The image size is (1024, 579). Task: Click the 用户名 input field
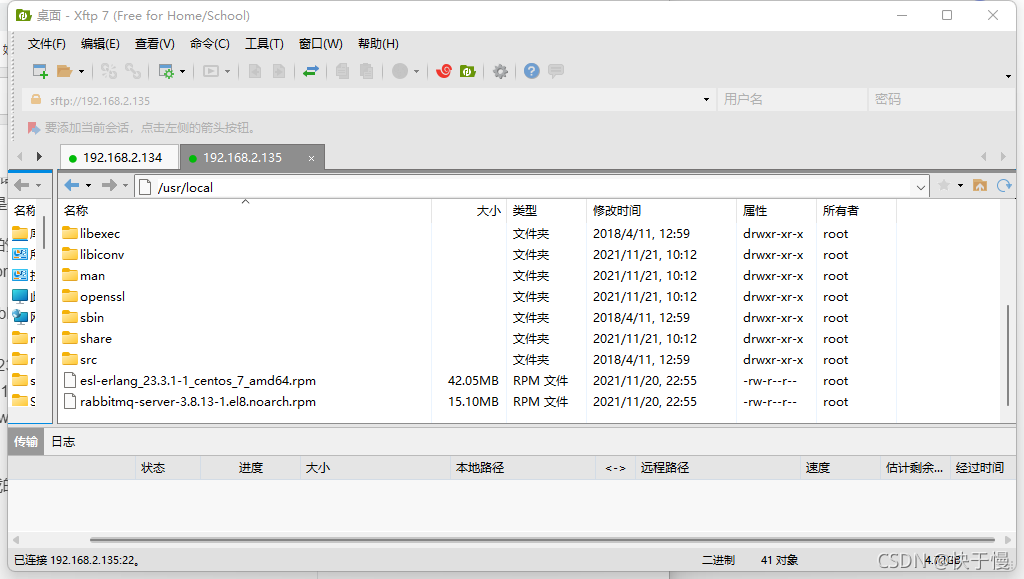pyautogui.click(x=792, y=99)
